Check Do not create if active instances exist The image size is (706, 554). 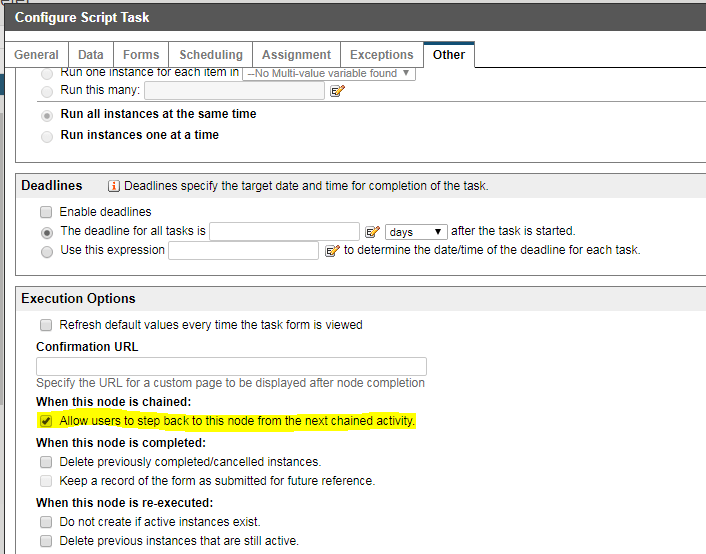[x=46, y=522]
